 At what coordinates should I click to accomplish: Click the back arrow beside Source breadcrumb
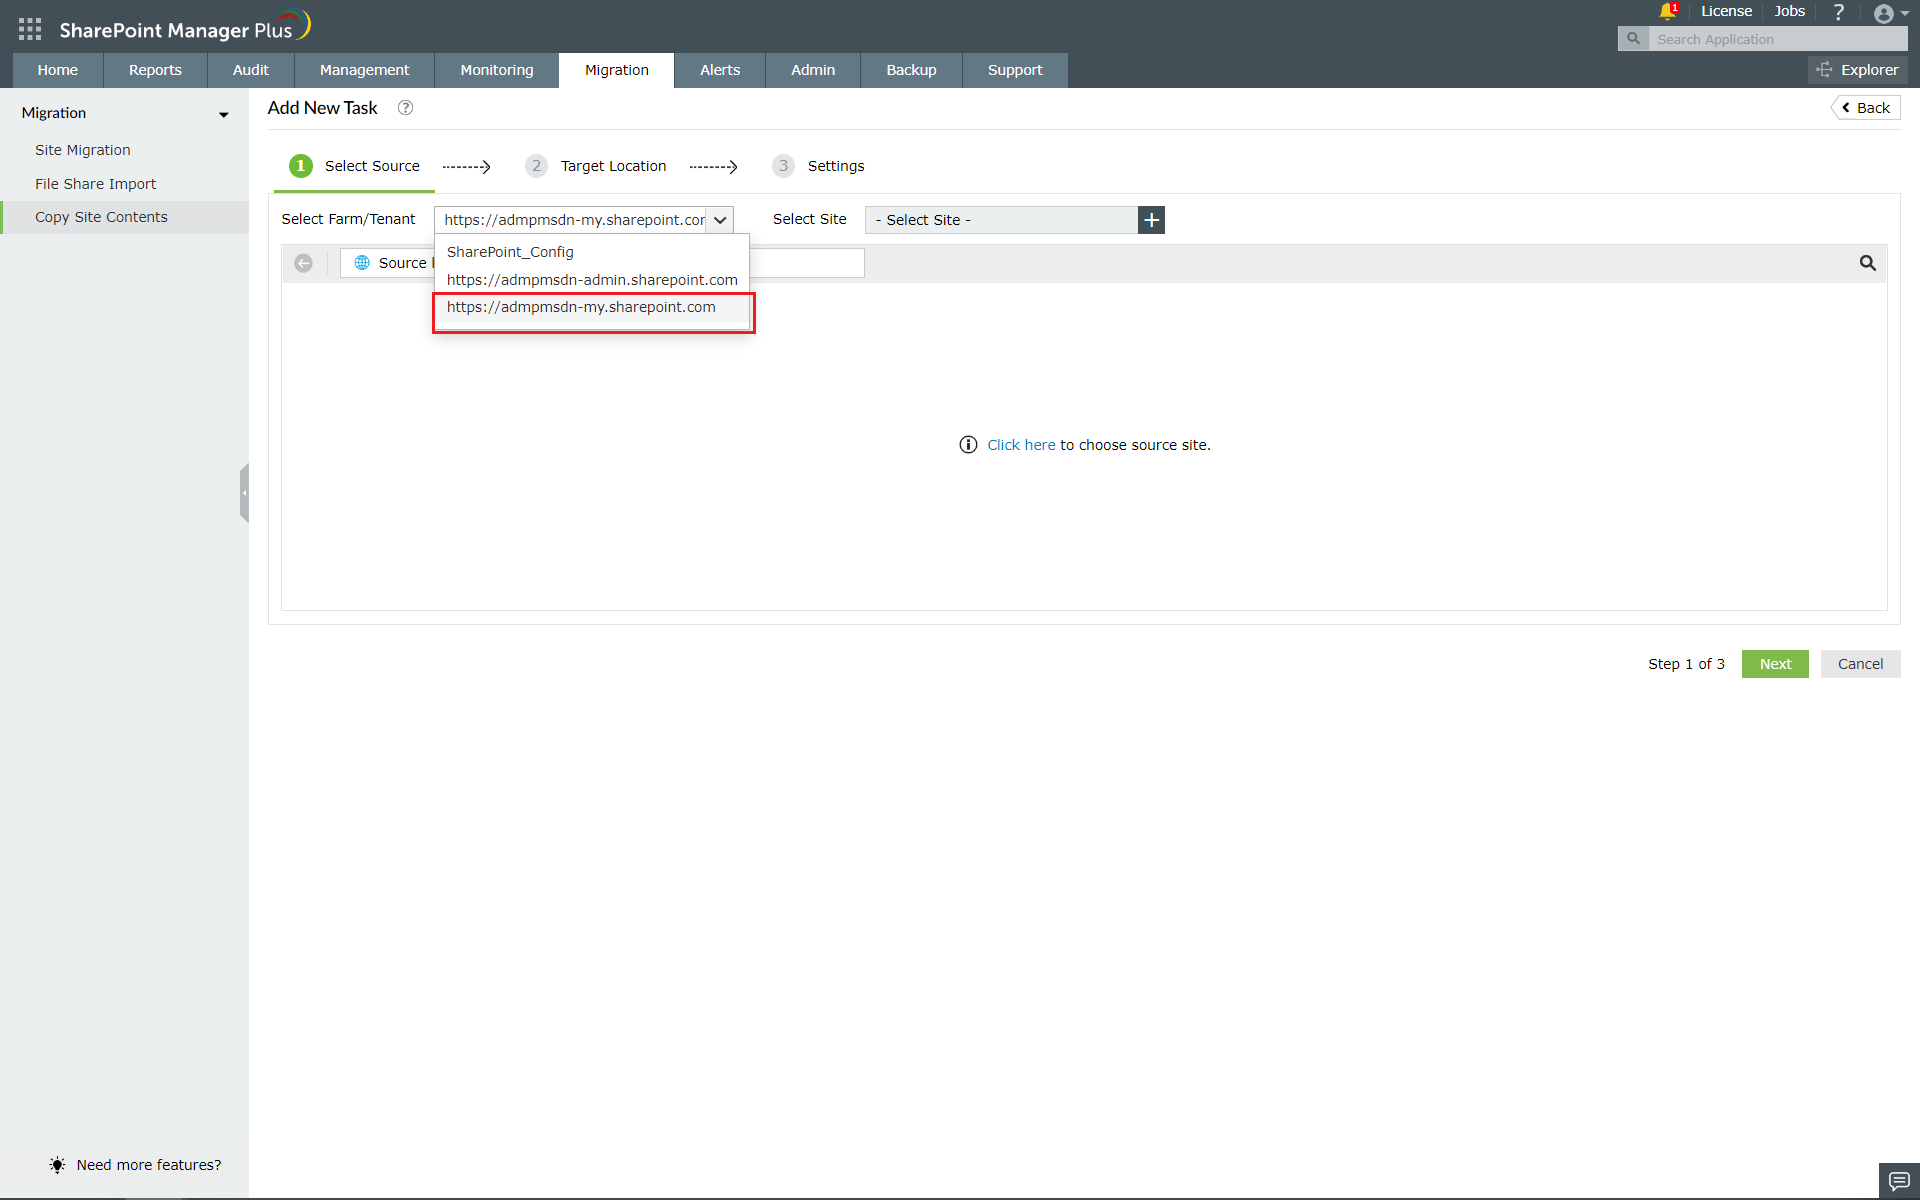(x=304, y=263)
